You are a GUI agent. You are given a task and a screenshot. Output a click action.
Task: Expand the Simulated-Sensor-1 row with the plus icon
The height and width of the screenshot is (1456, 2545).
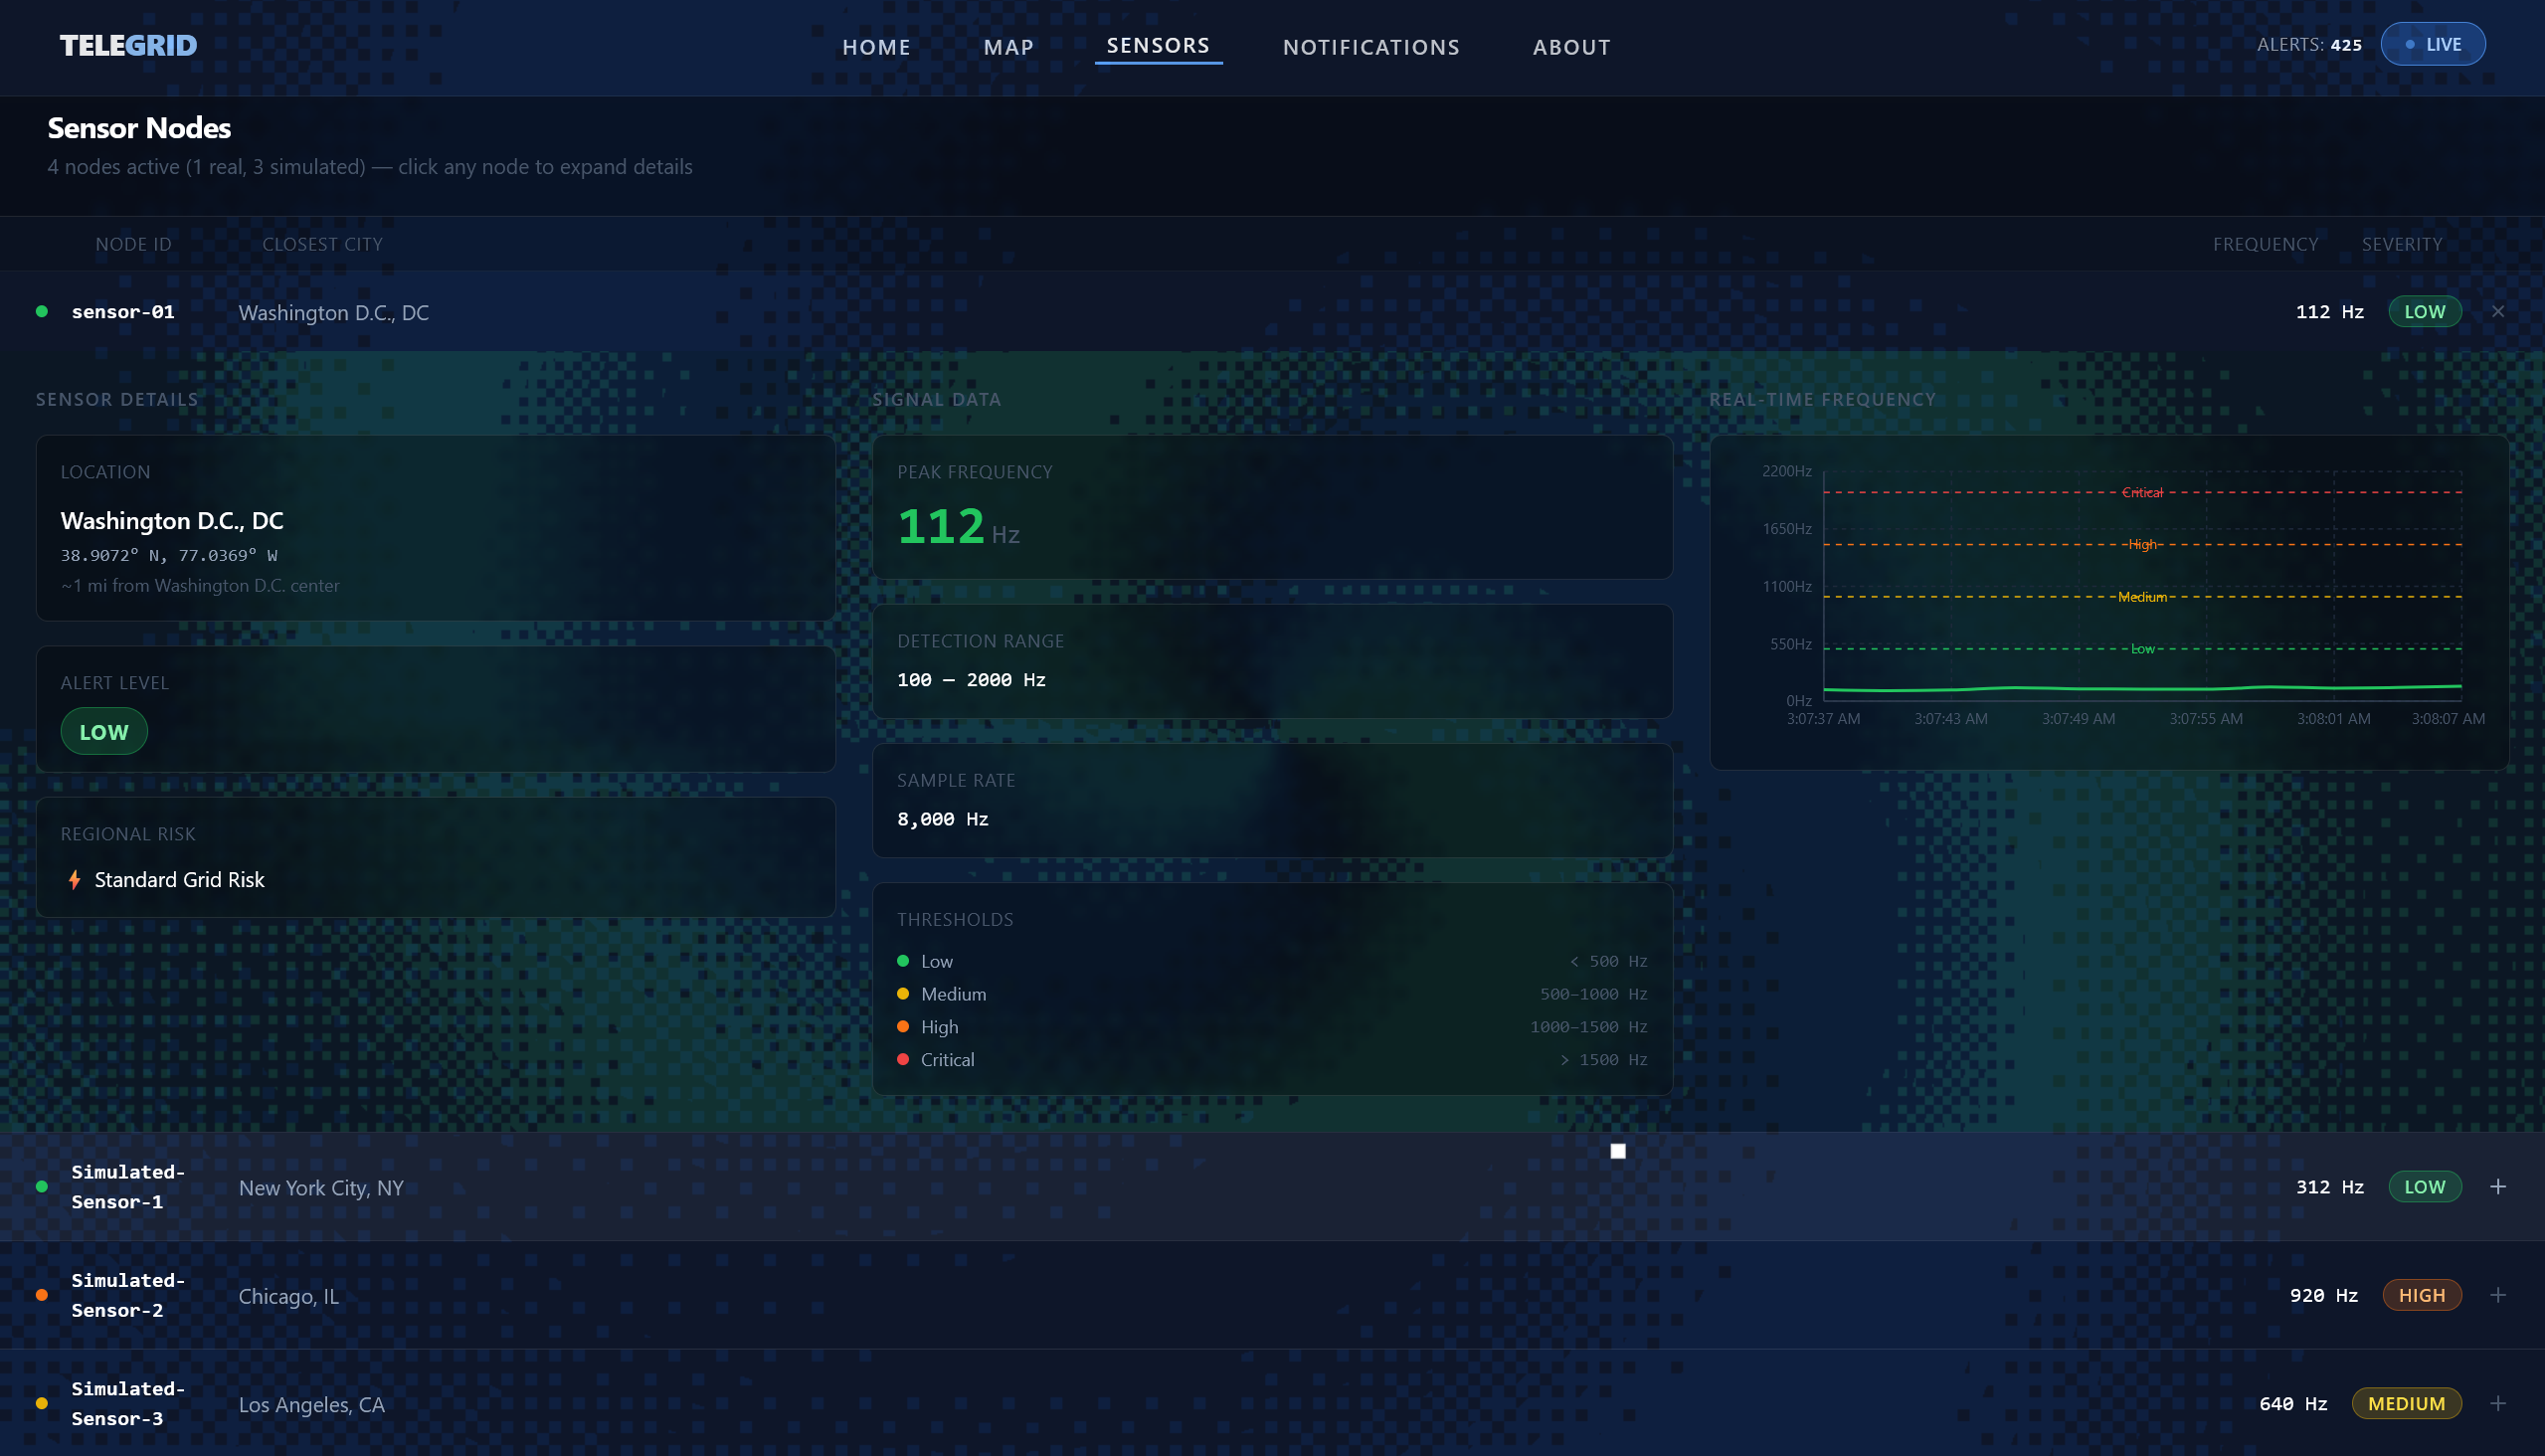[2497, 1187]
